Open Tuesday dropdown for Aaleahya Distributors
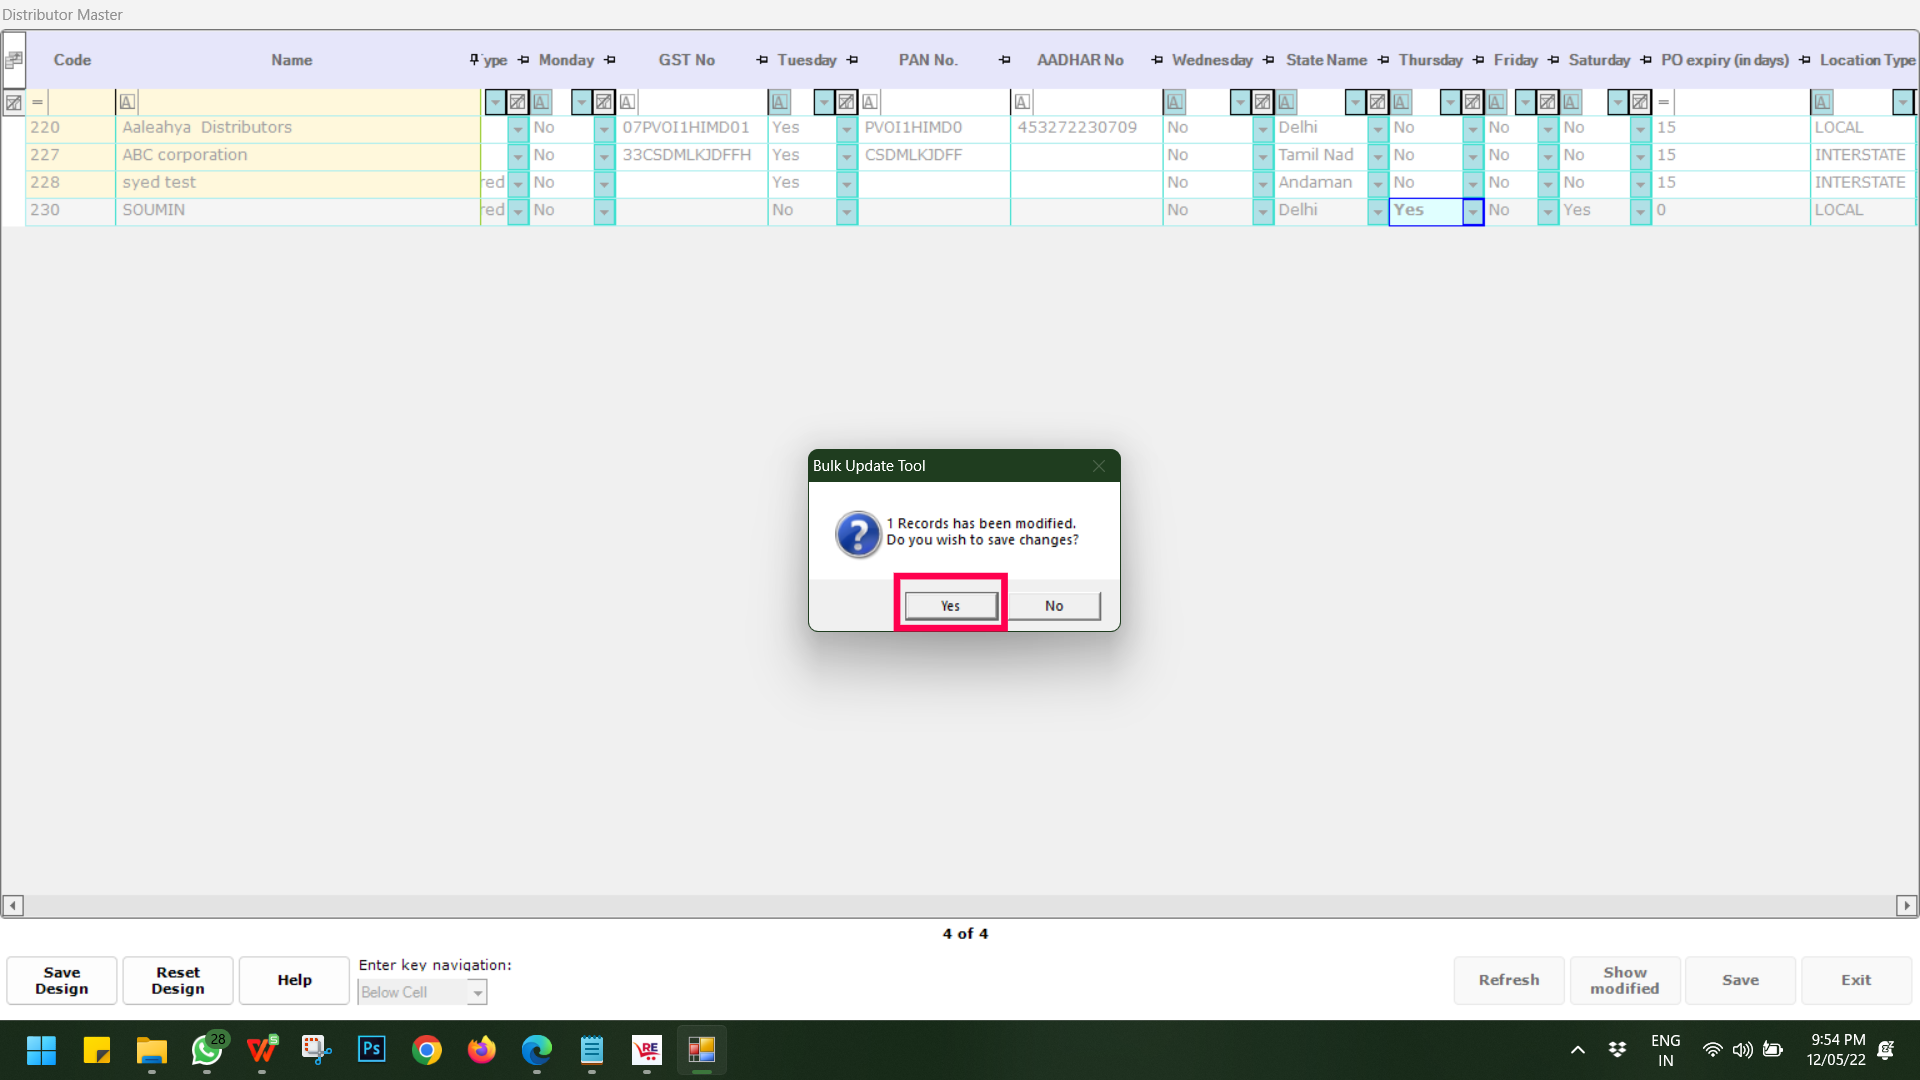This screenshot has width=1920, height=1080. pyautogui.click(x=846, y=129)
